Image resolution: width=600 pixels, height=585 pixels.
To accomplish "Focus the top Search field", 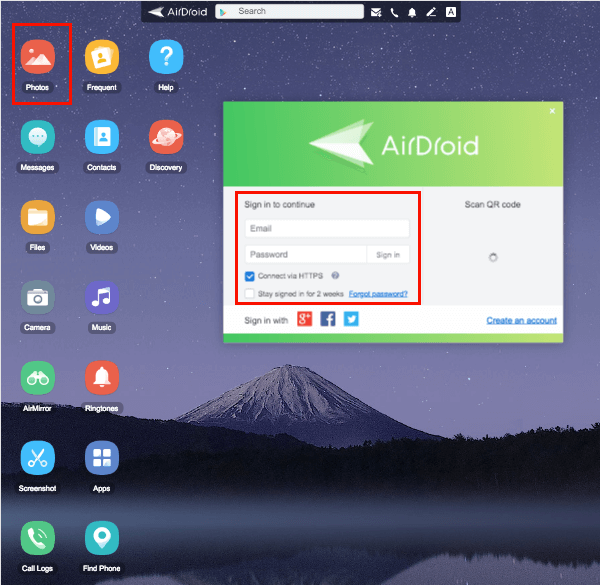I will pyautogui.click(x=289, y=11).
